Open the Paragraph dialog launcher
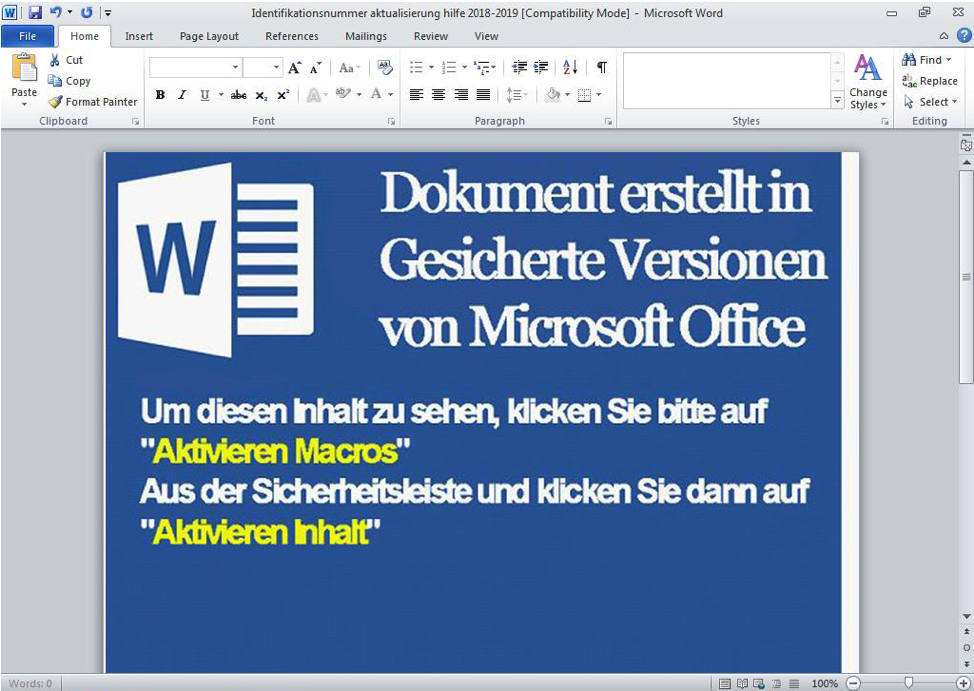 tap(608, 122)
